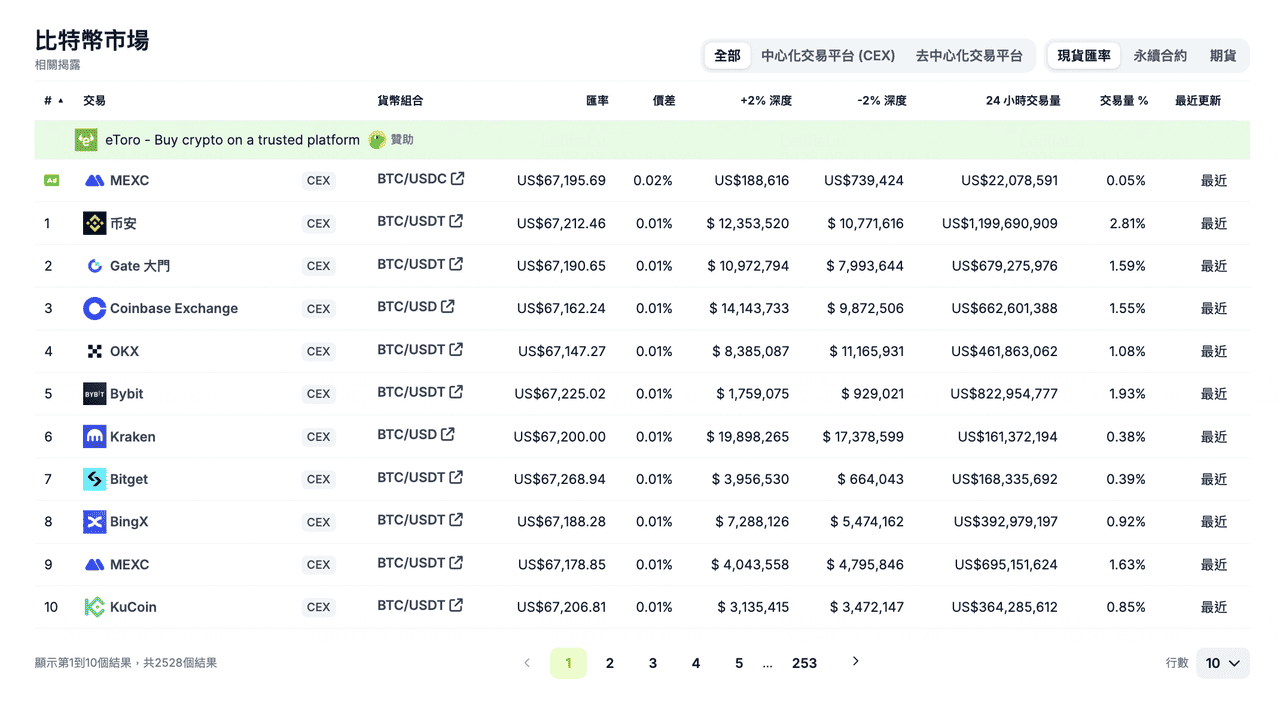Click the Coinbase Exchange logo icon
1280x705 pixels.
tap(94, 309)
